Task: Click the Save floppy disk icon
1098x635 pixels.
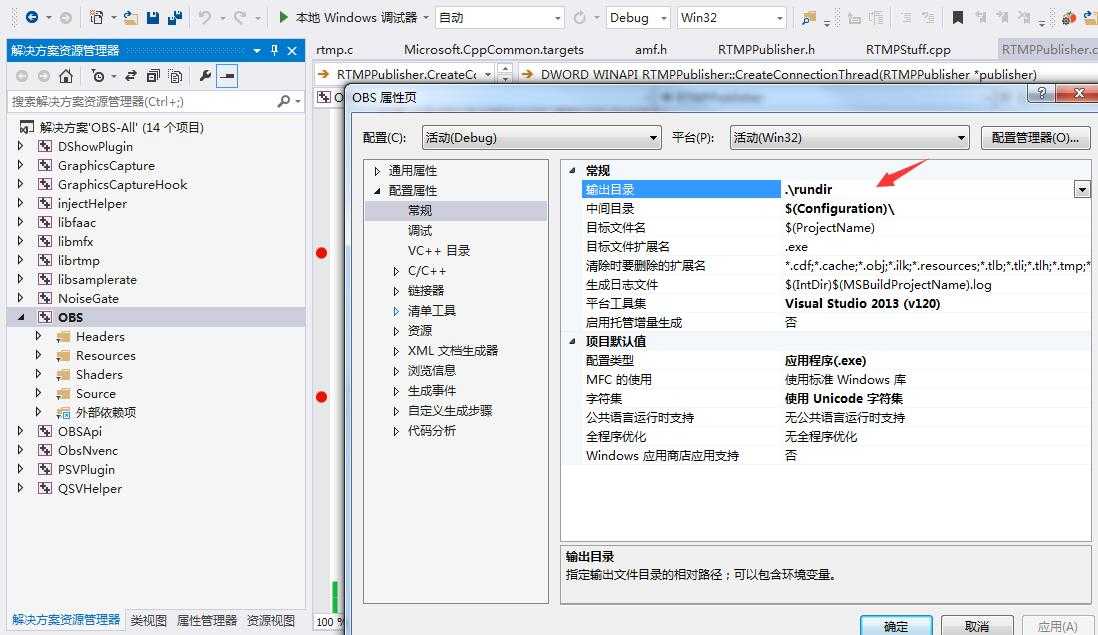Action: click(x=153, y=18)
